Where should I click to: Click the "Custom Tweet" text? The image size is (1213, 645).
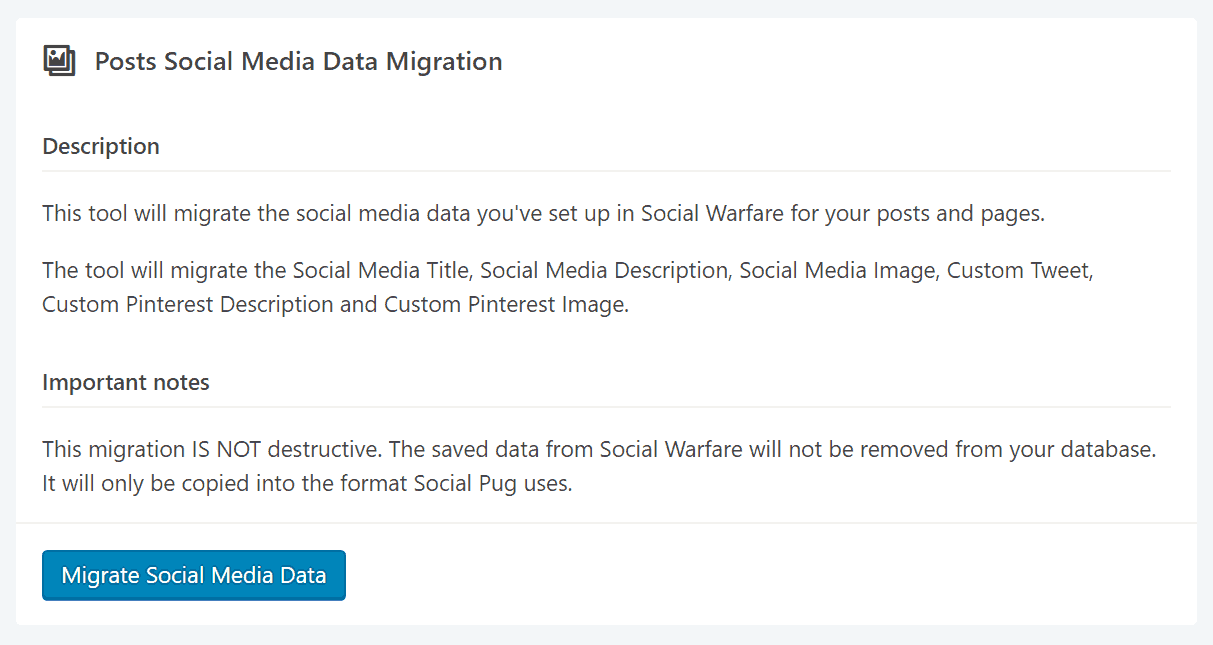click(x=1014, y=270)
